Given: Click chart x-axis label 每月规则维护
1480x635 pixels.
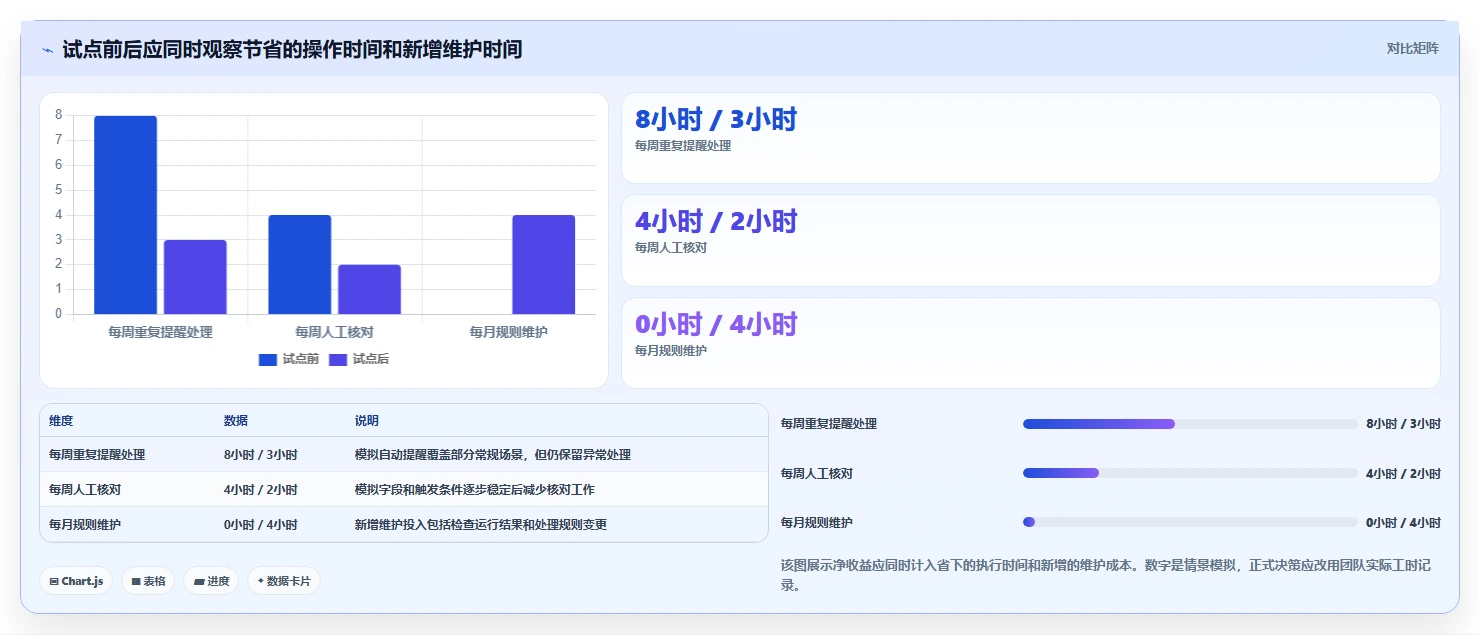Looking at the screenshot, I should 509,332.
